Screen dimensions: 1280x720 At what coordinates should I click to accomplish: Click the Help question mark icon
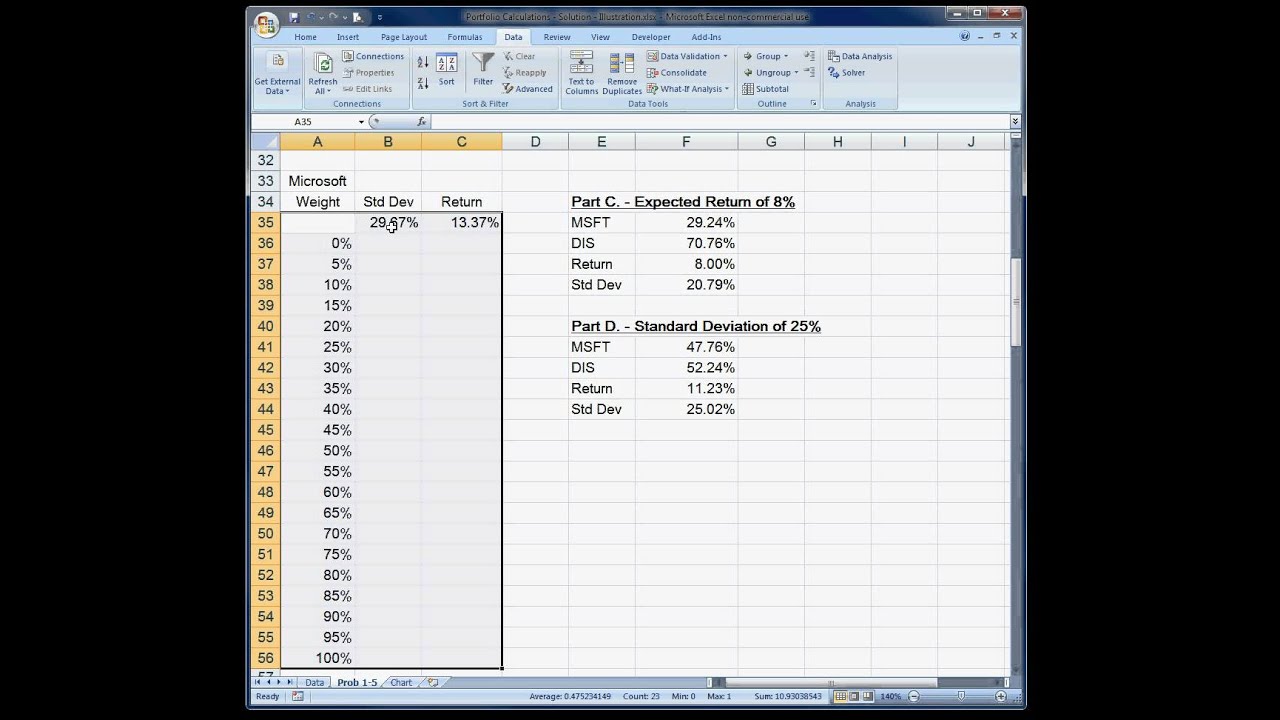click(x=965, y=36)
